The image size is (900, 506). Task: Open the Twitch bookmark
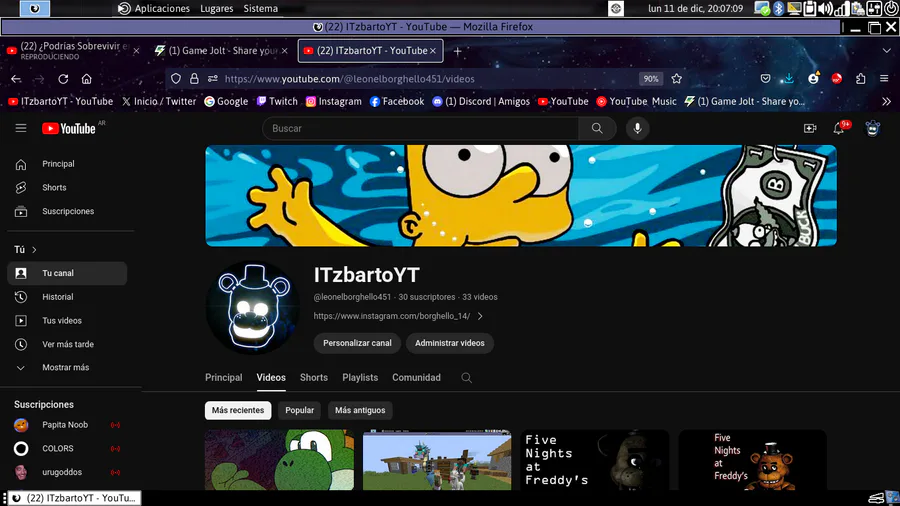click(277, 102)
